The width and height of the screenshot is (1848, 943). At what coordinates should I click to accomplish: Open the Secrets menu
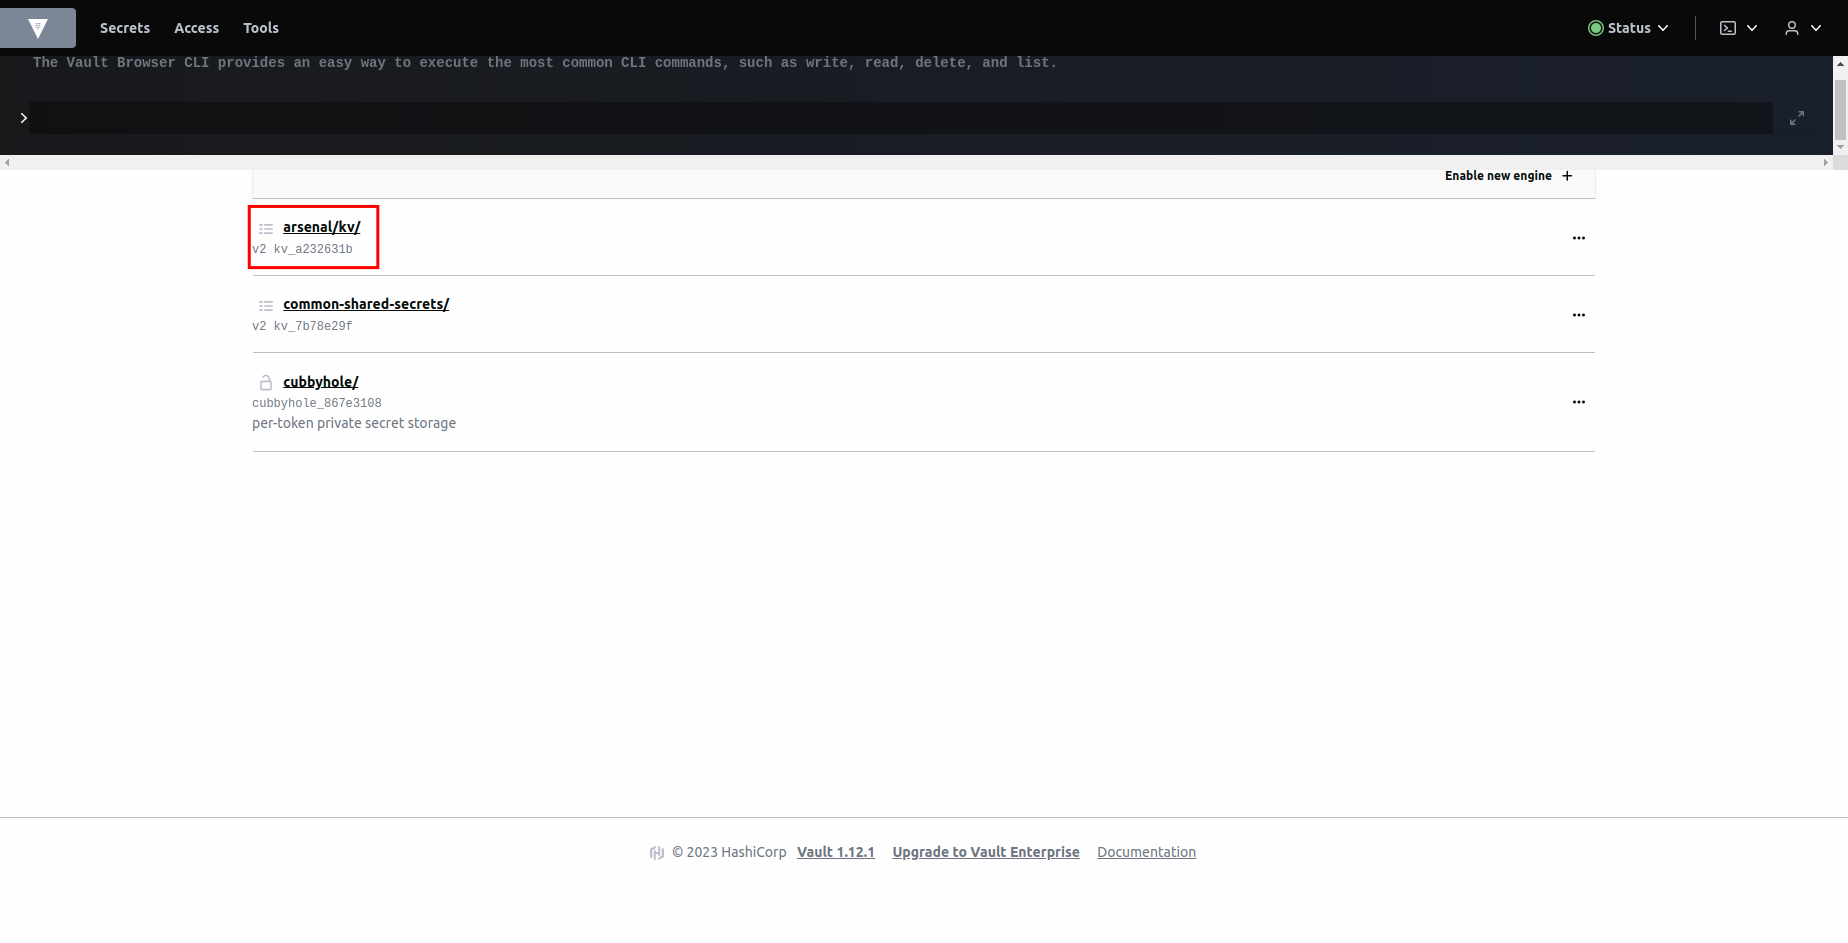pyautogui.click(x=125, y=28)
